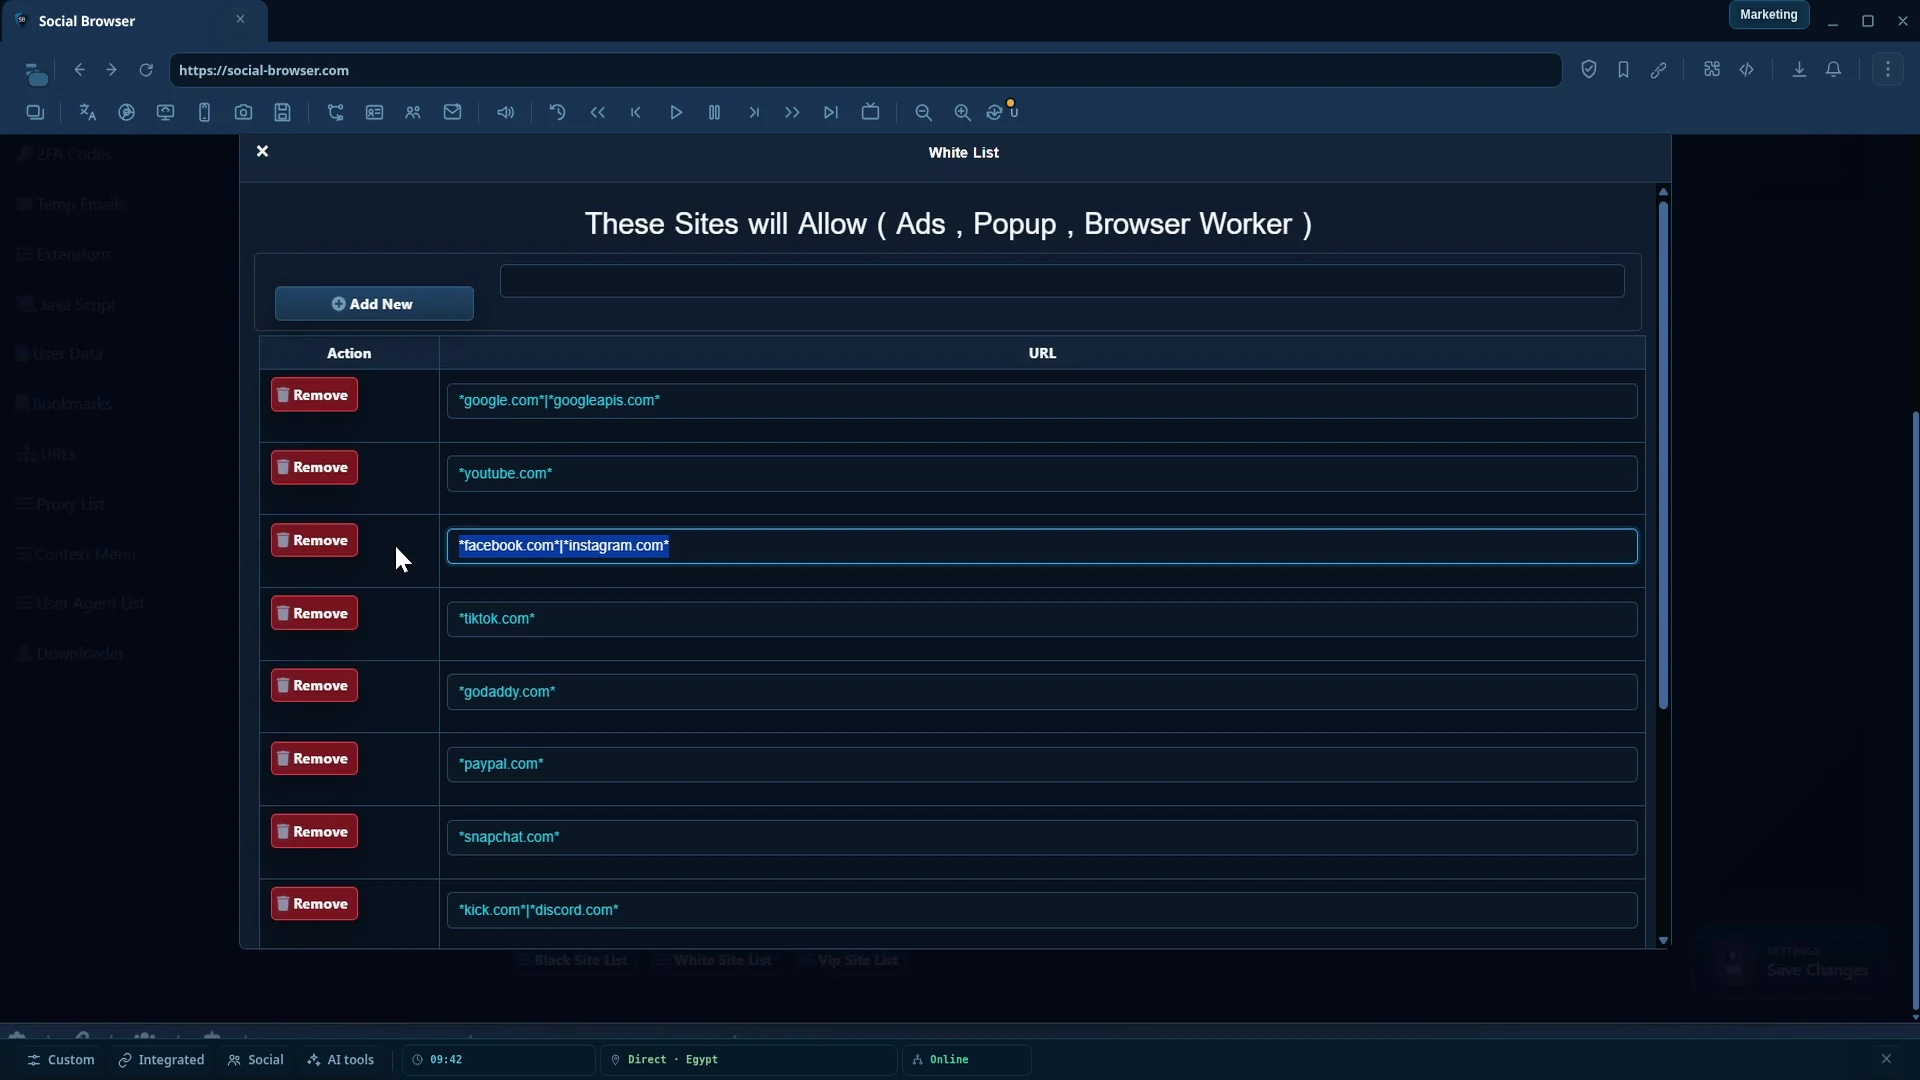Click the chain link icon
Image resolution: width=1920 pixels, height=1080 pixels.
click(1658, 70)
